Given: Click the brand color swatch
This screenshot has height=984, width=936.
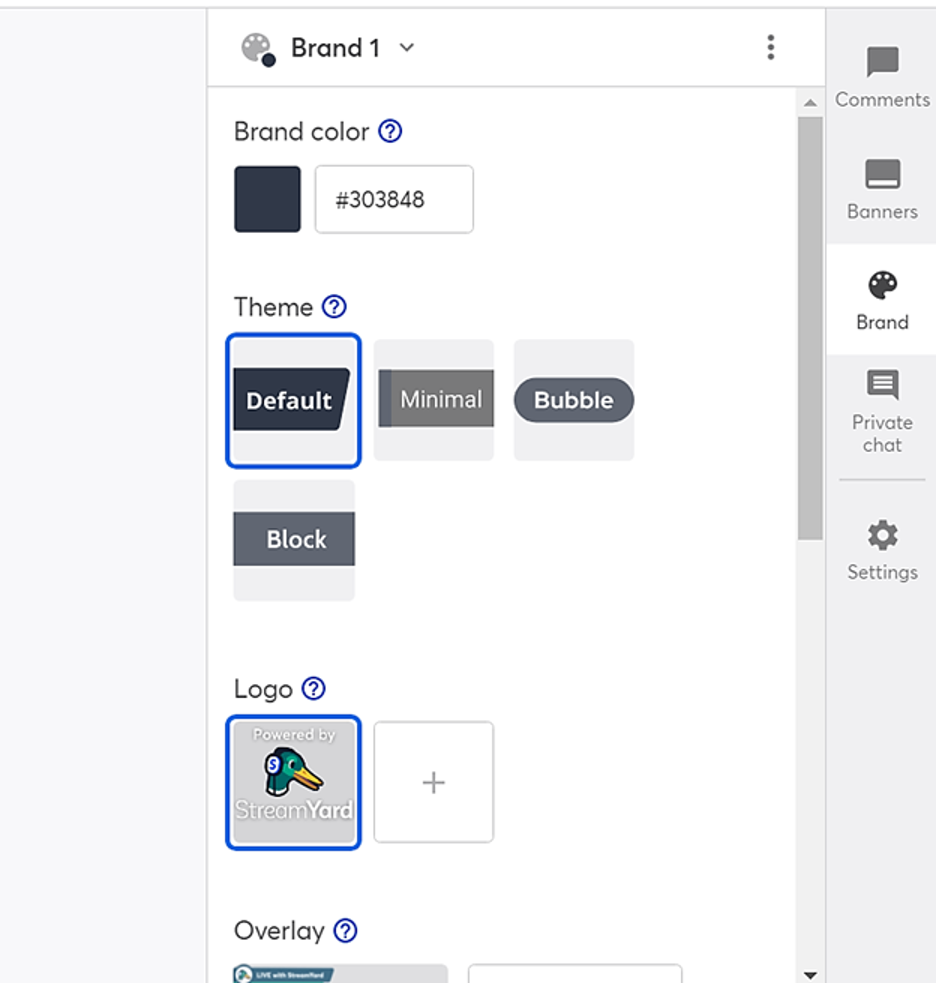Looking at the screenshot, I should [x=266, y=198].
